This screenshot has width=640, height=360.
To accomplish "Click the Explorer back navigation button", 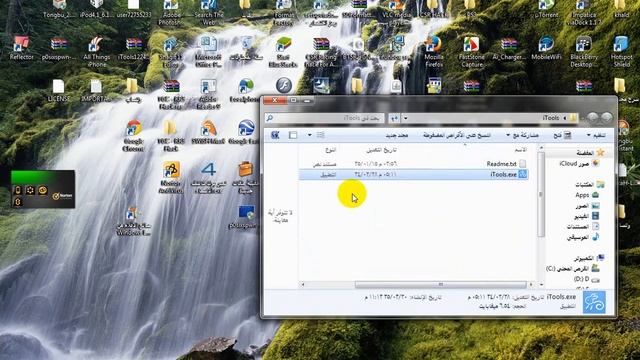I will 606,118.
